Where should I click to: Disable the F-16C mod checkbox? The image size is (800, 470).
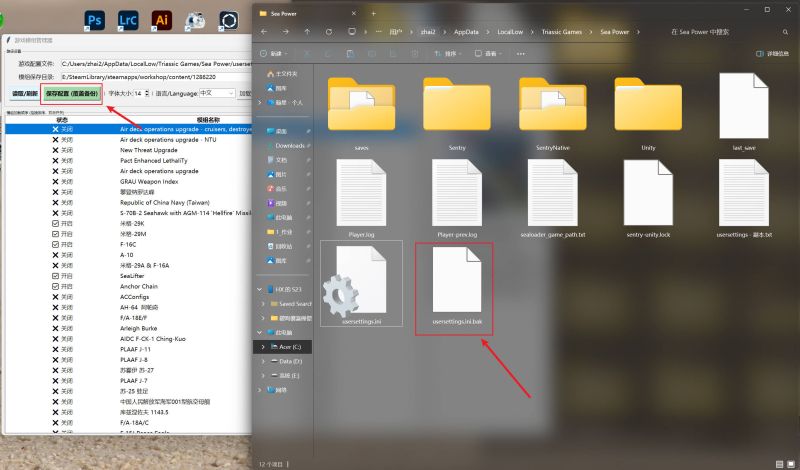coord(55,244)
